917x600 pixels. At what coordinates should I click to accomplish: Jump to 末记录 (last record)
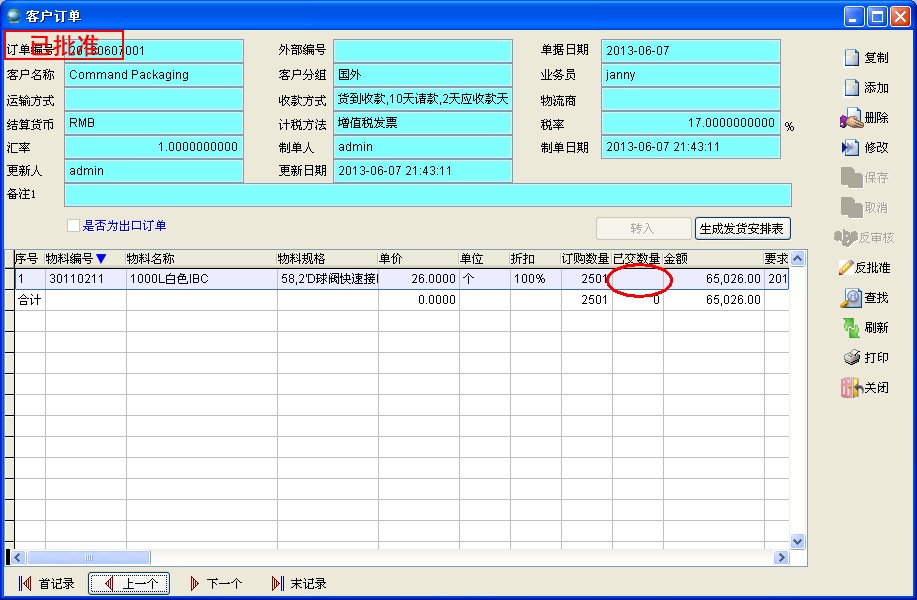298,584
